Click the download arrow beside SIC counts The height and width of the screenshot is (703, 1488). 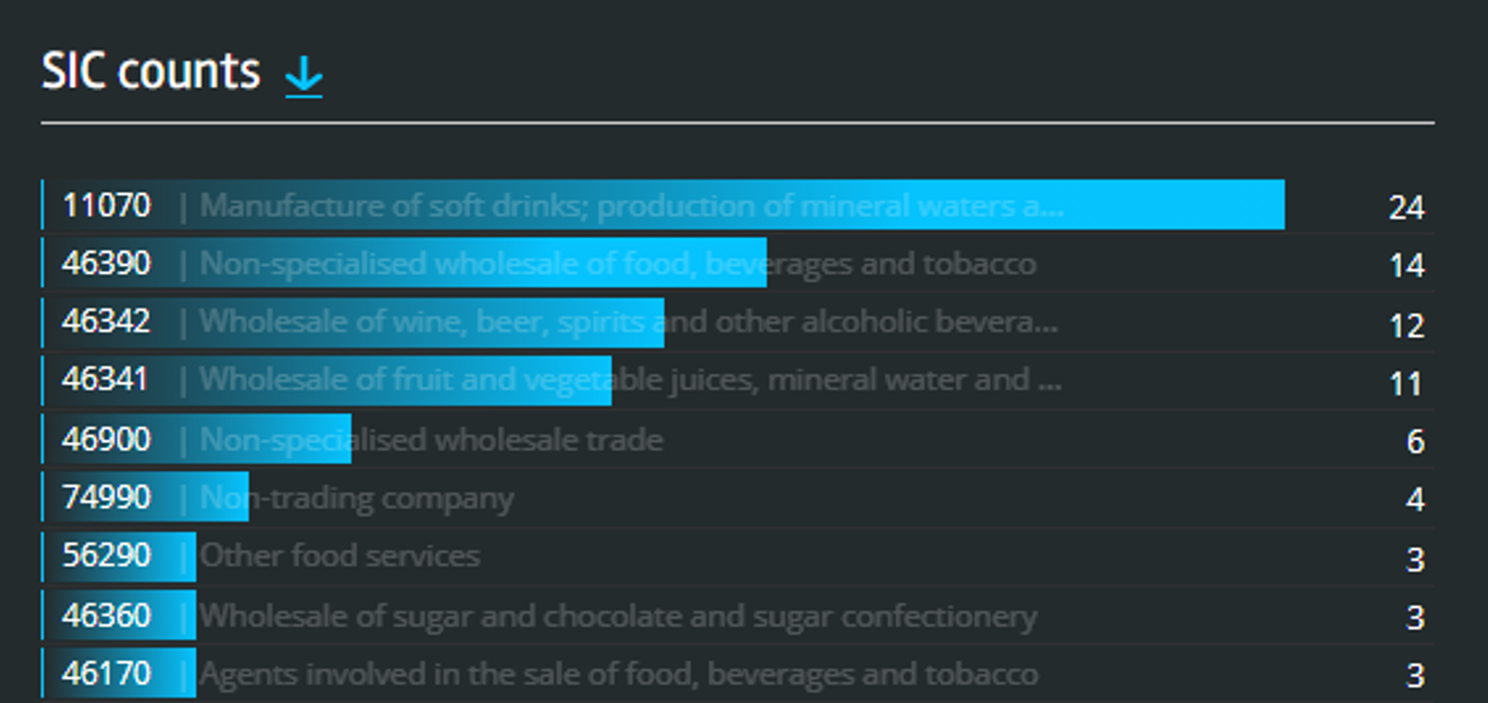(x=303, y=75)
